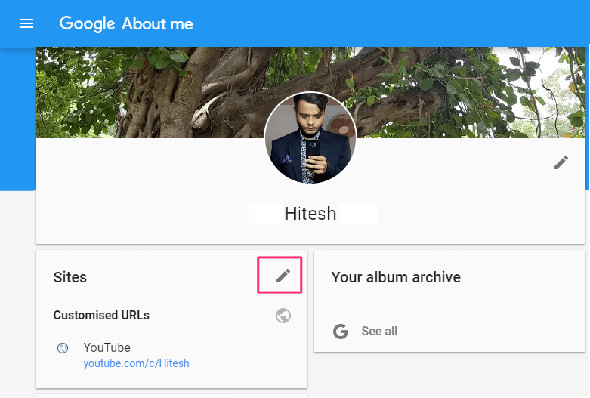This screenshot has width=590, height=398.
Task: Open the youtube.com/c/Hitesh link
Action: tap(136, 363)
